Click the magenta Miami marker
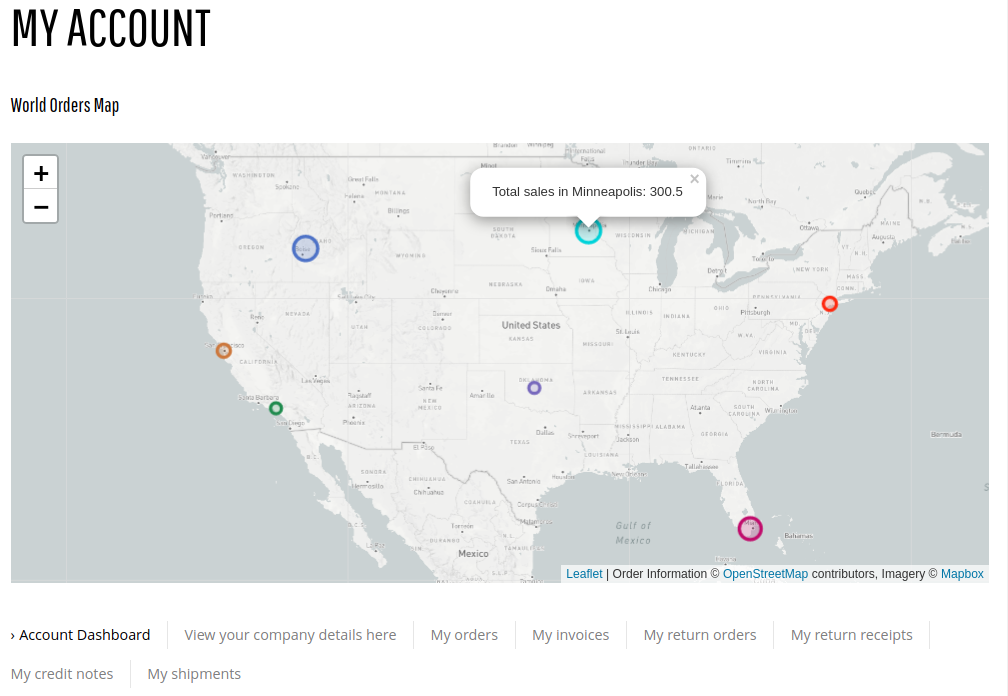The width and height of the screenshot is (1008, 696). coord(750,528)
